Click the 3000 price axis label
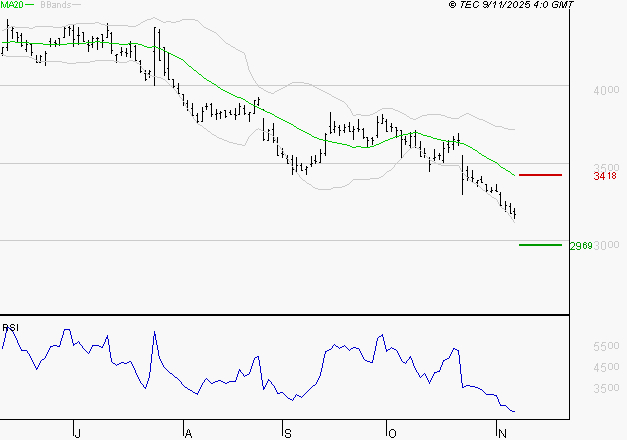This screenshot has height=440, width=627. [606, 245]
